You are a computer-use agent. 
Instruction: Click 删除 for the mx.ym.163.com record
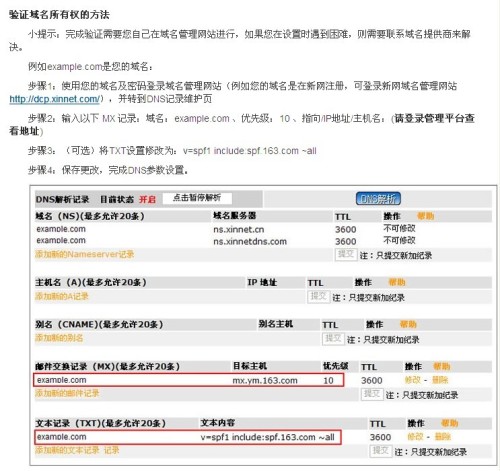click(440, 380)
